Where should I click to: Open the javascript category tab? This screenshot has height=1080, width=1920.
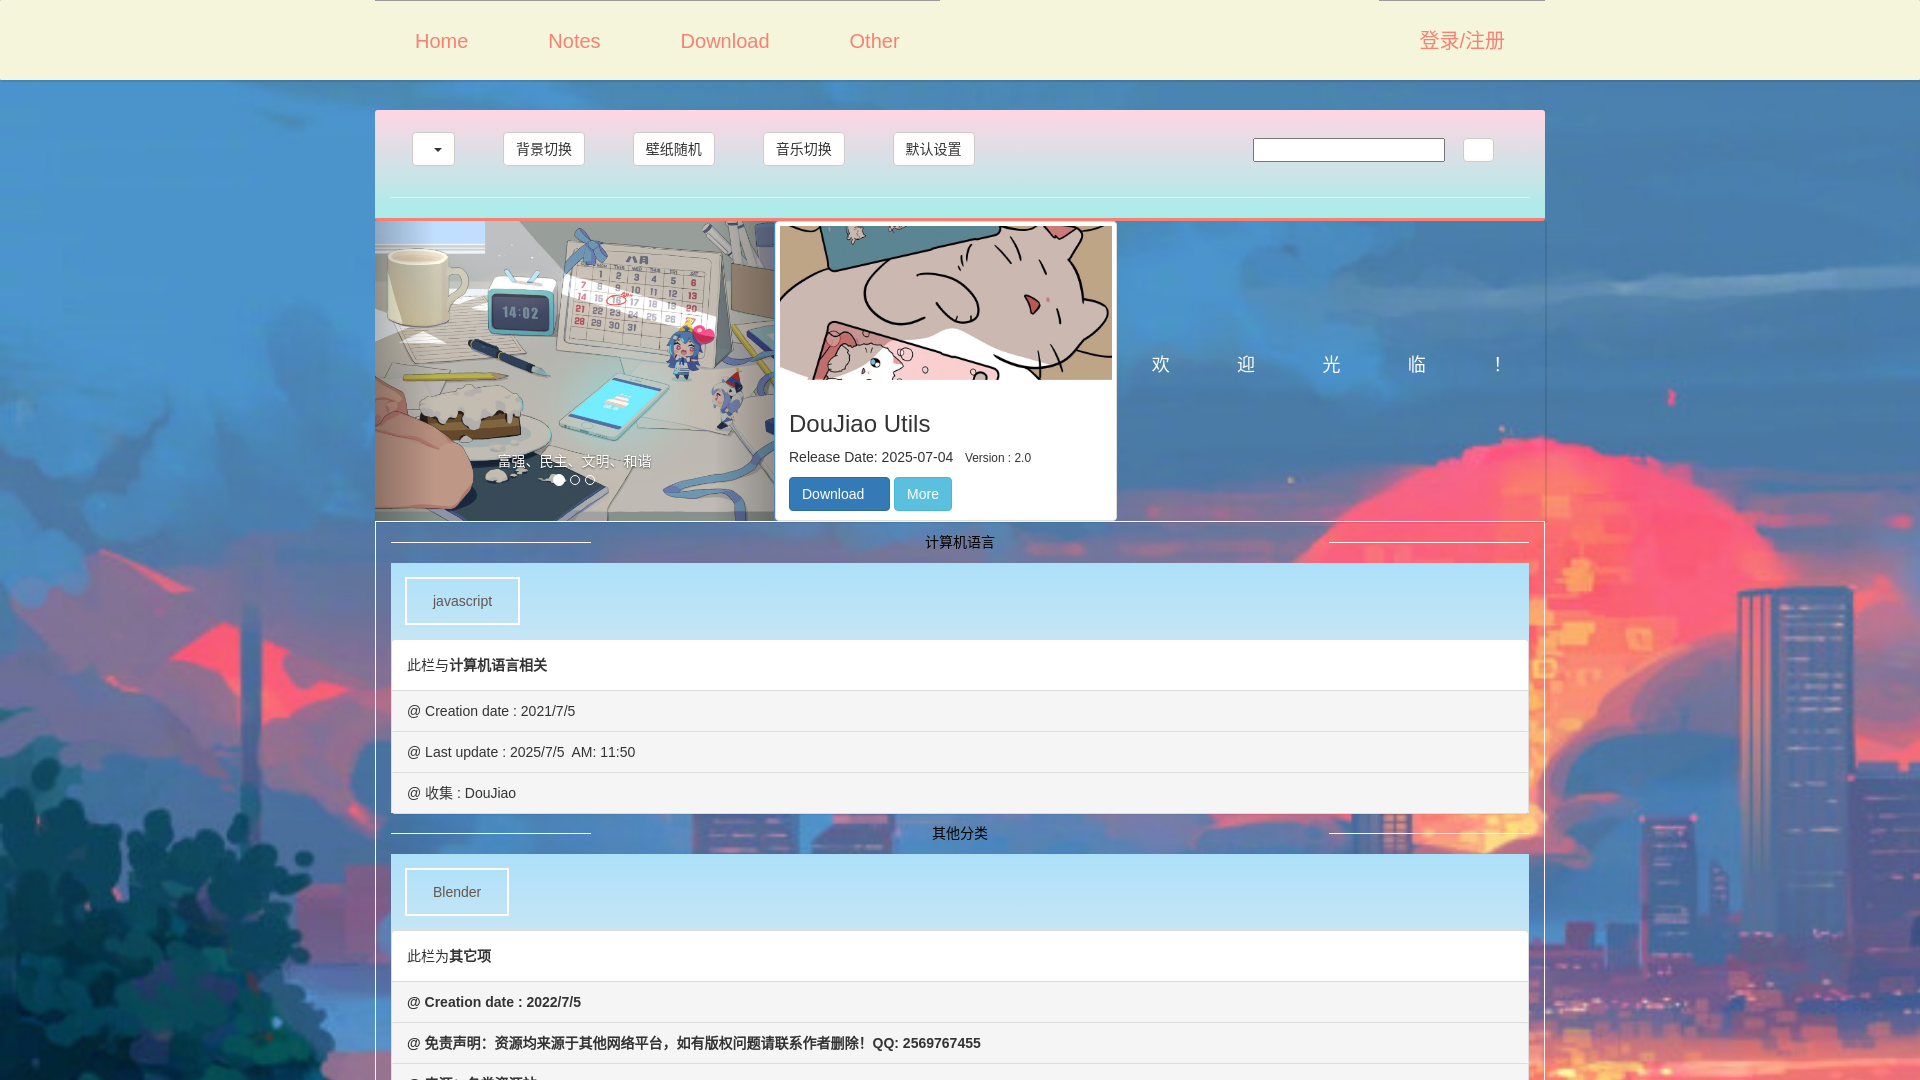[x=462, y=601]
